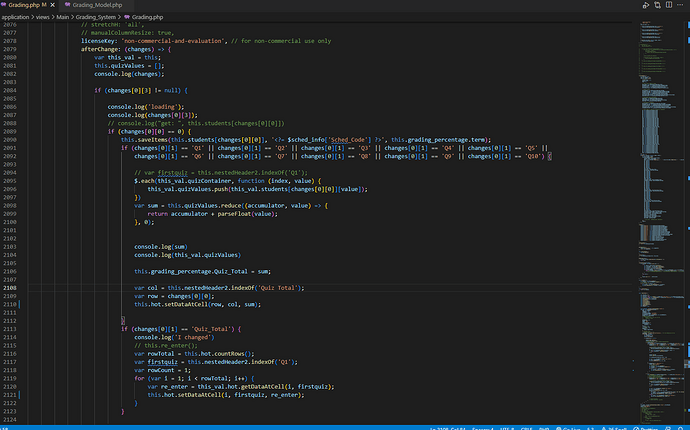The height and width of the screenshot is (430, 690).
Task: Click the 'non-commercial-and-evaluation' string
Action: [x=172, y=41]
